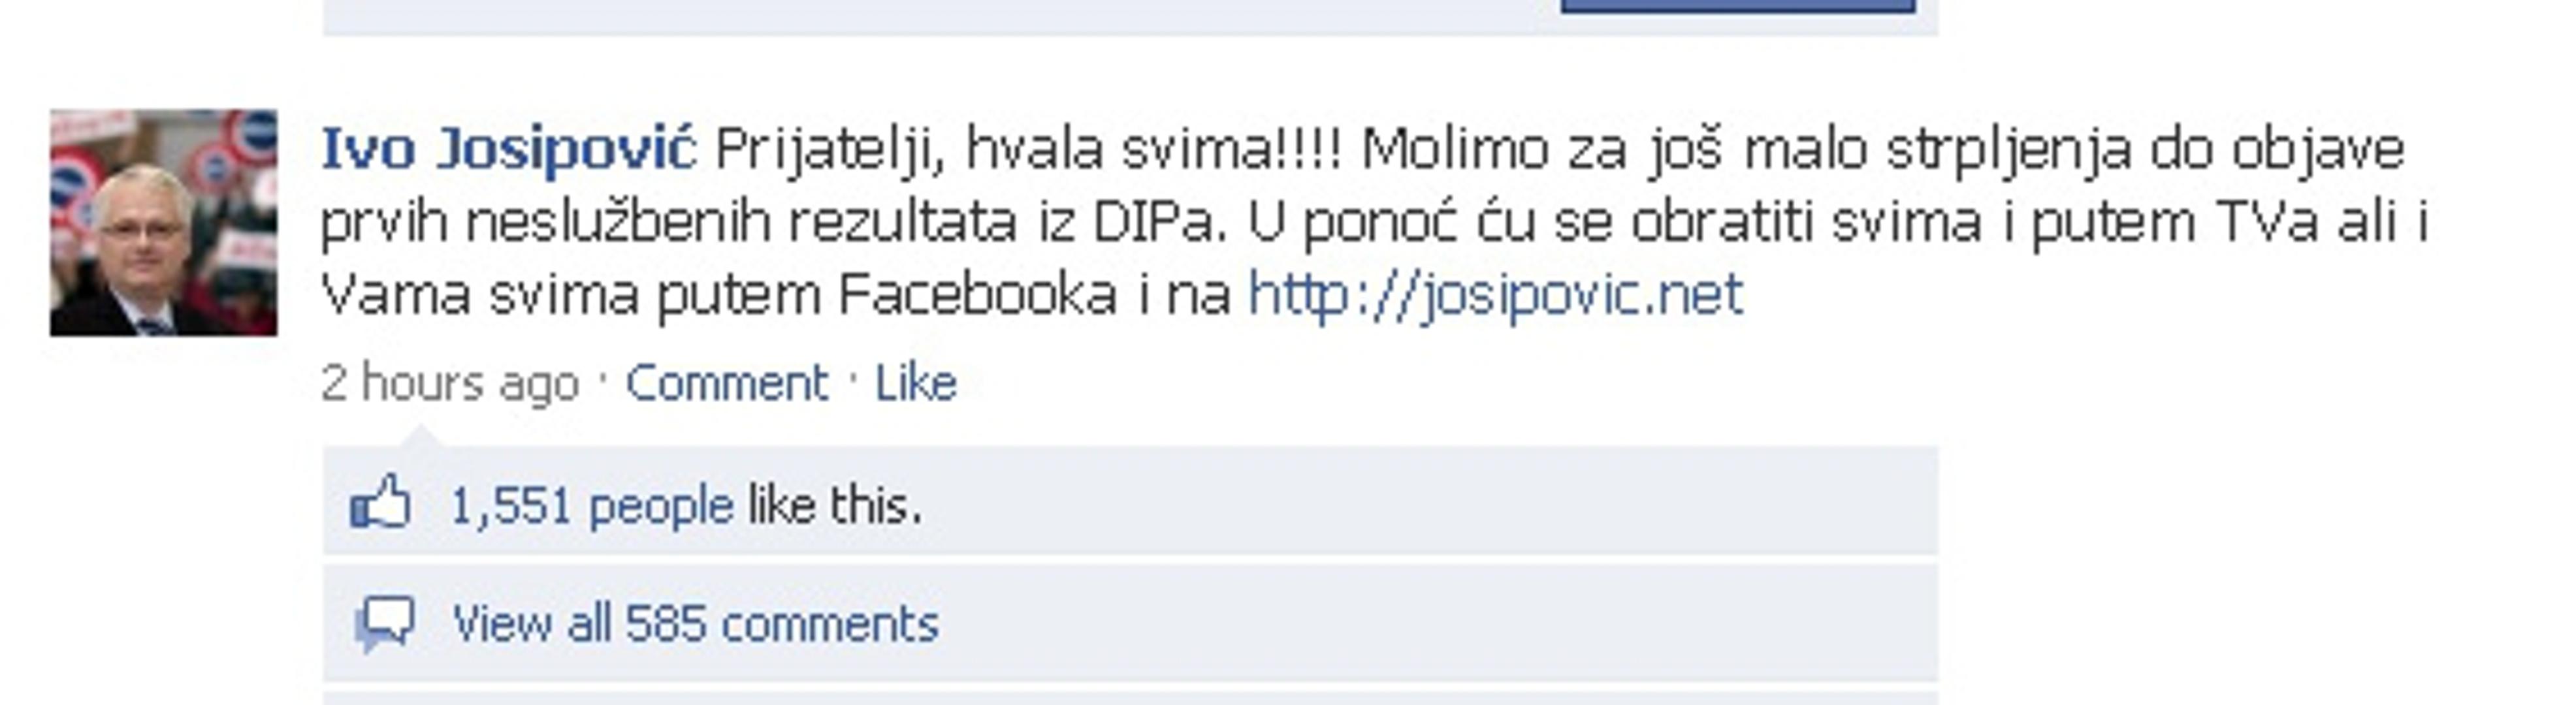Click the Comment link under the post
The width and height of the screenshot is (2576, 705).
click(x=727, y=383)
